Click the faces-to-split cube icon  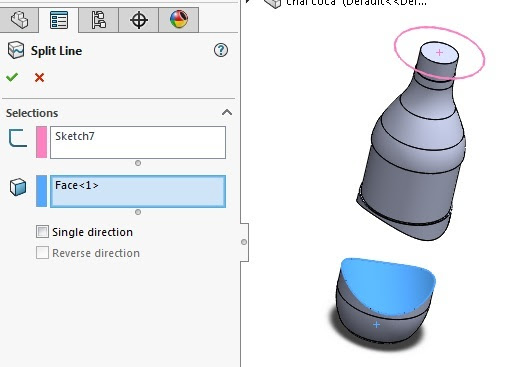(x=18, y=187)
